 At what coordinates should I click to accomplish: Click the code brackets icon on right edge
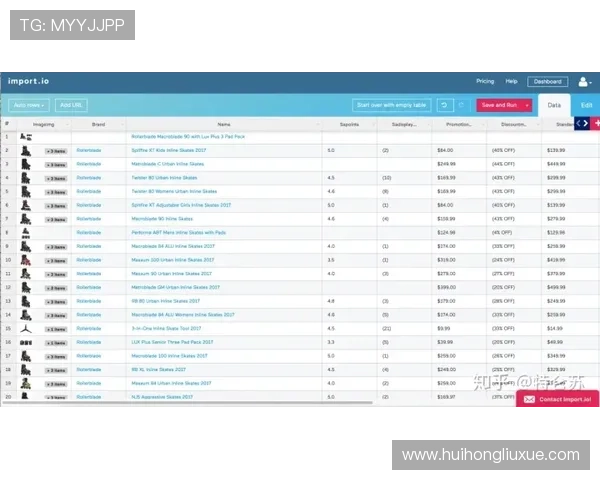pos(580,123)
